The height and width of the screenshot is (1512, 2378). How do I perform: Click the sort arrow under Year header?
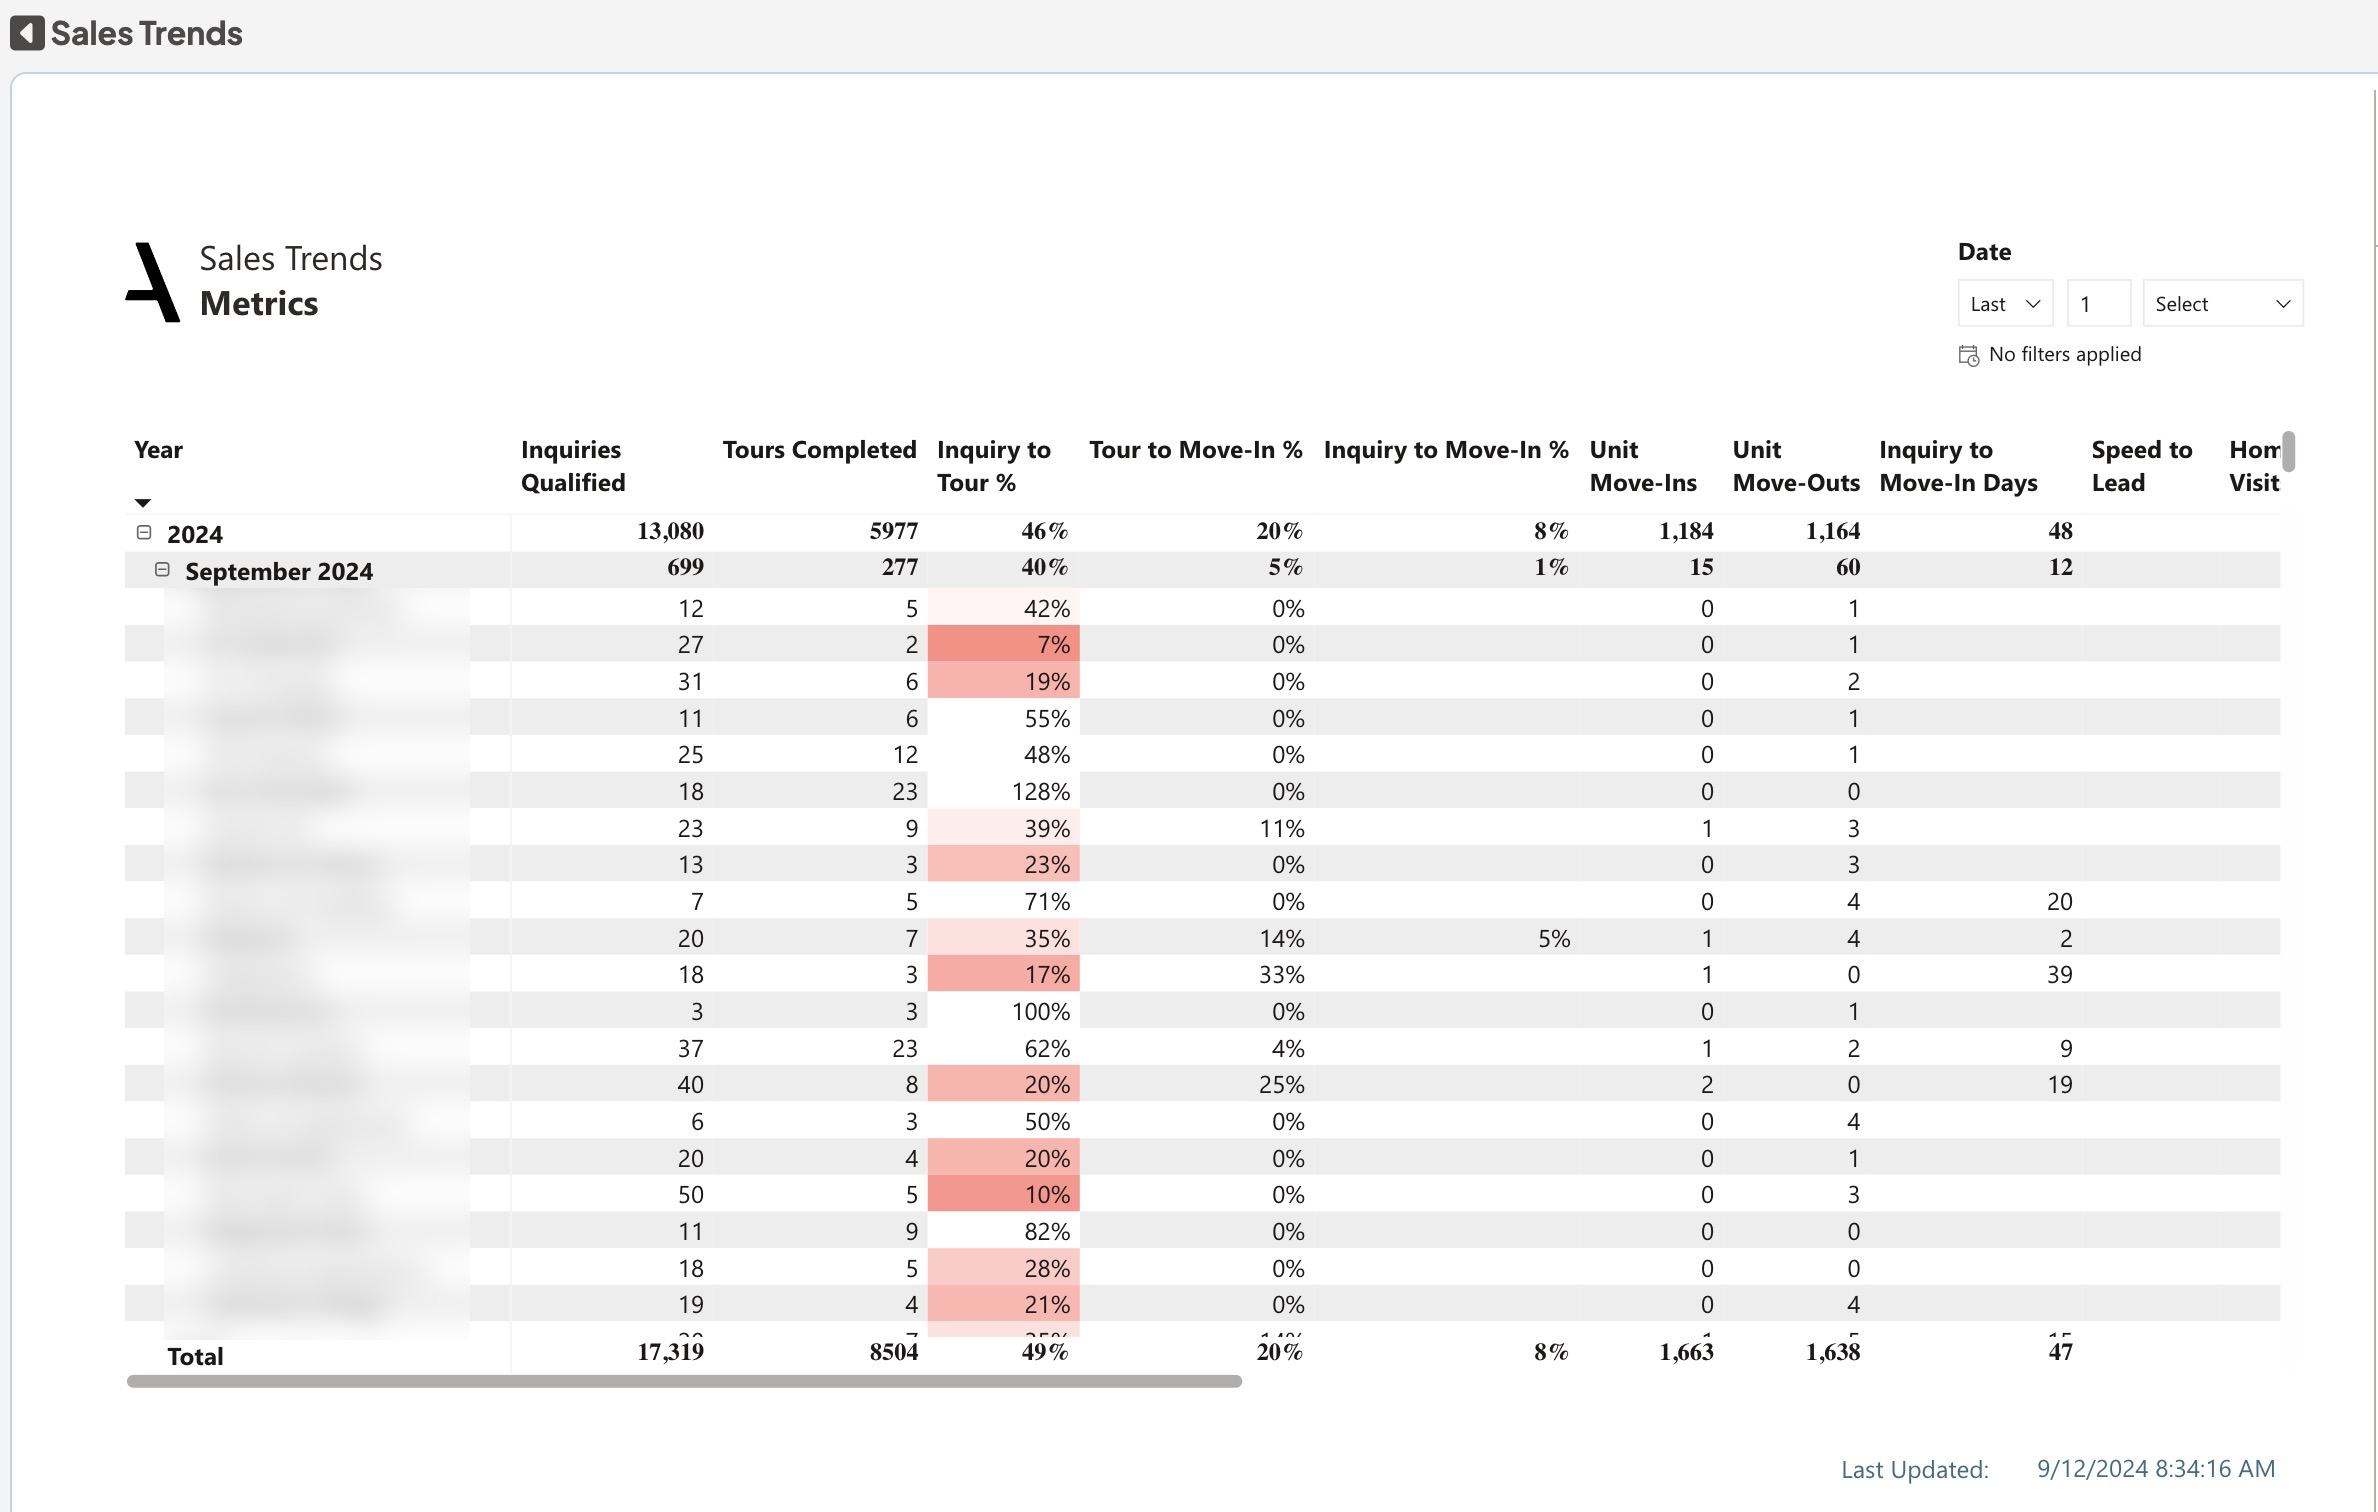tap(143, 502)
